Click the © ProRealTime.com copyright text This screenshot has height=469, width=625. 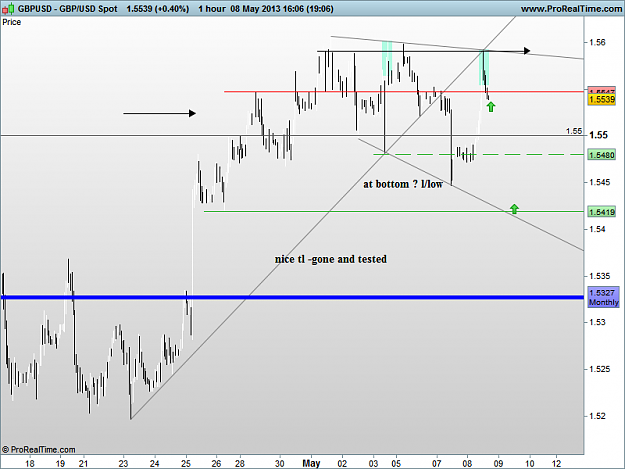[39, 449]
